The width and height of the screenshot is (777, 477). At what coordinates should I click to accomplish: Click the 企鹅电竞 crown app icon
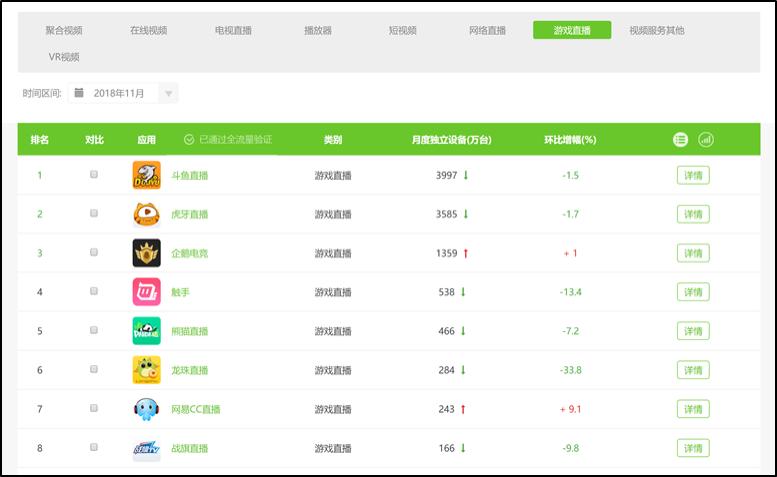coord(146,253)
